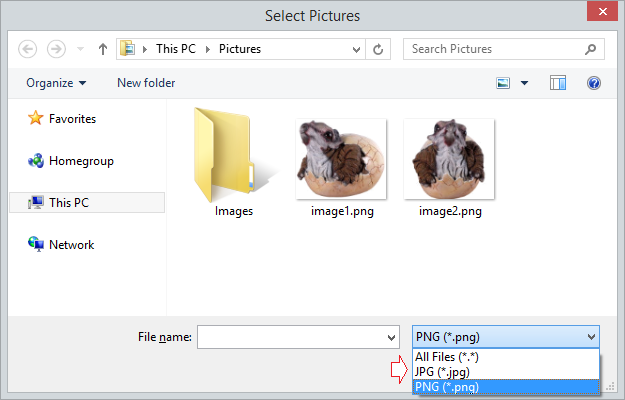The image size is (625, 400).
Task: Go up one folder level
Action: tap(103, 49)
